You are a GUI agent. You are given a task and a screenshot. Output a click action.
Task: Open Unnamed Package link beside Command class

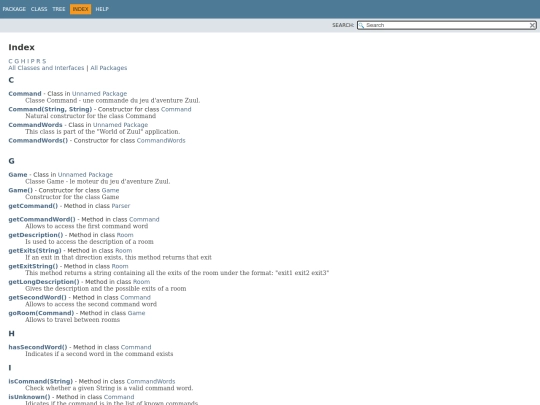pyautogui.click(x=100, y=94)
